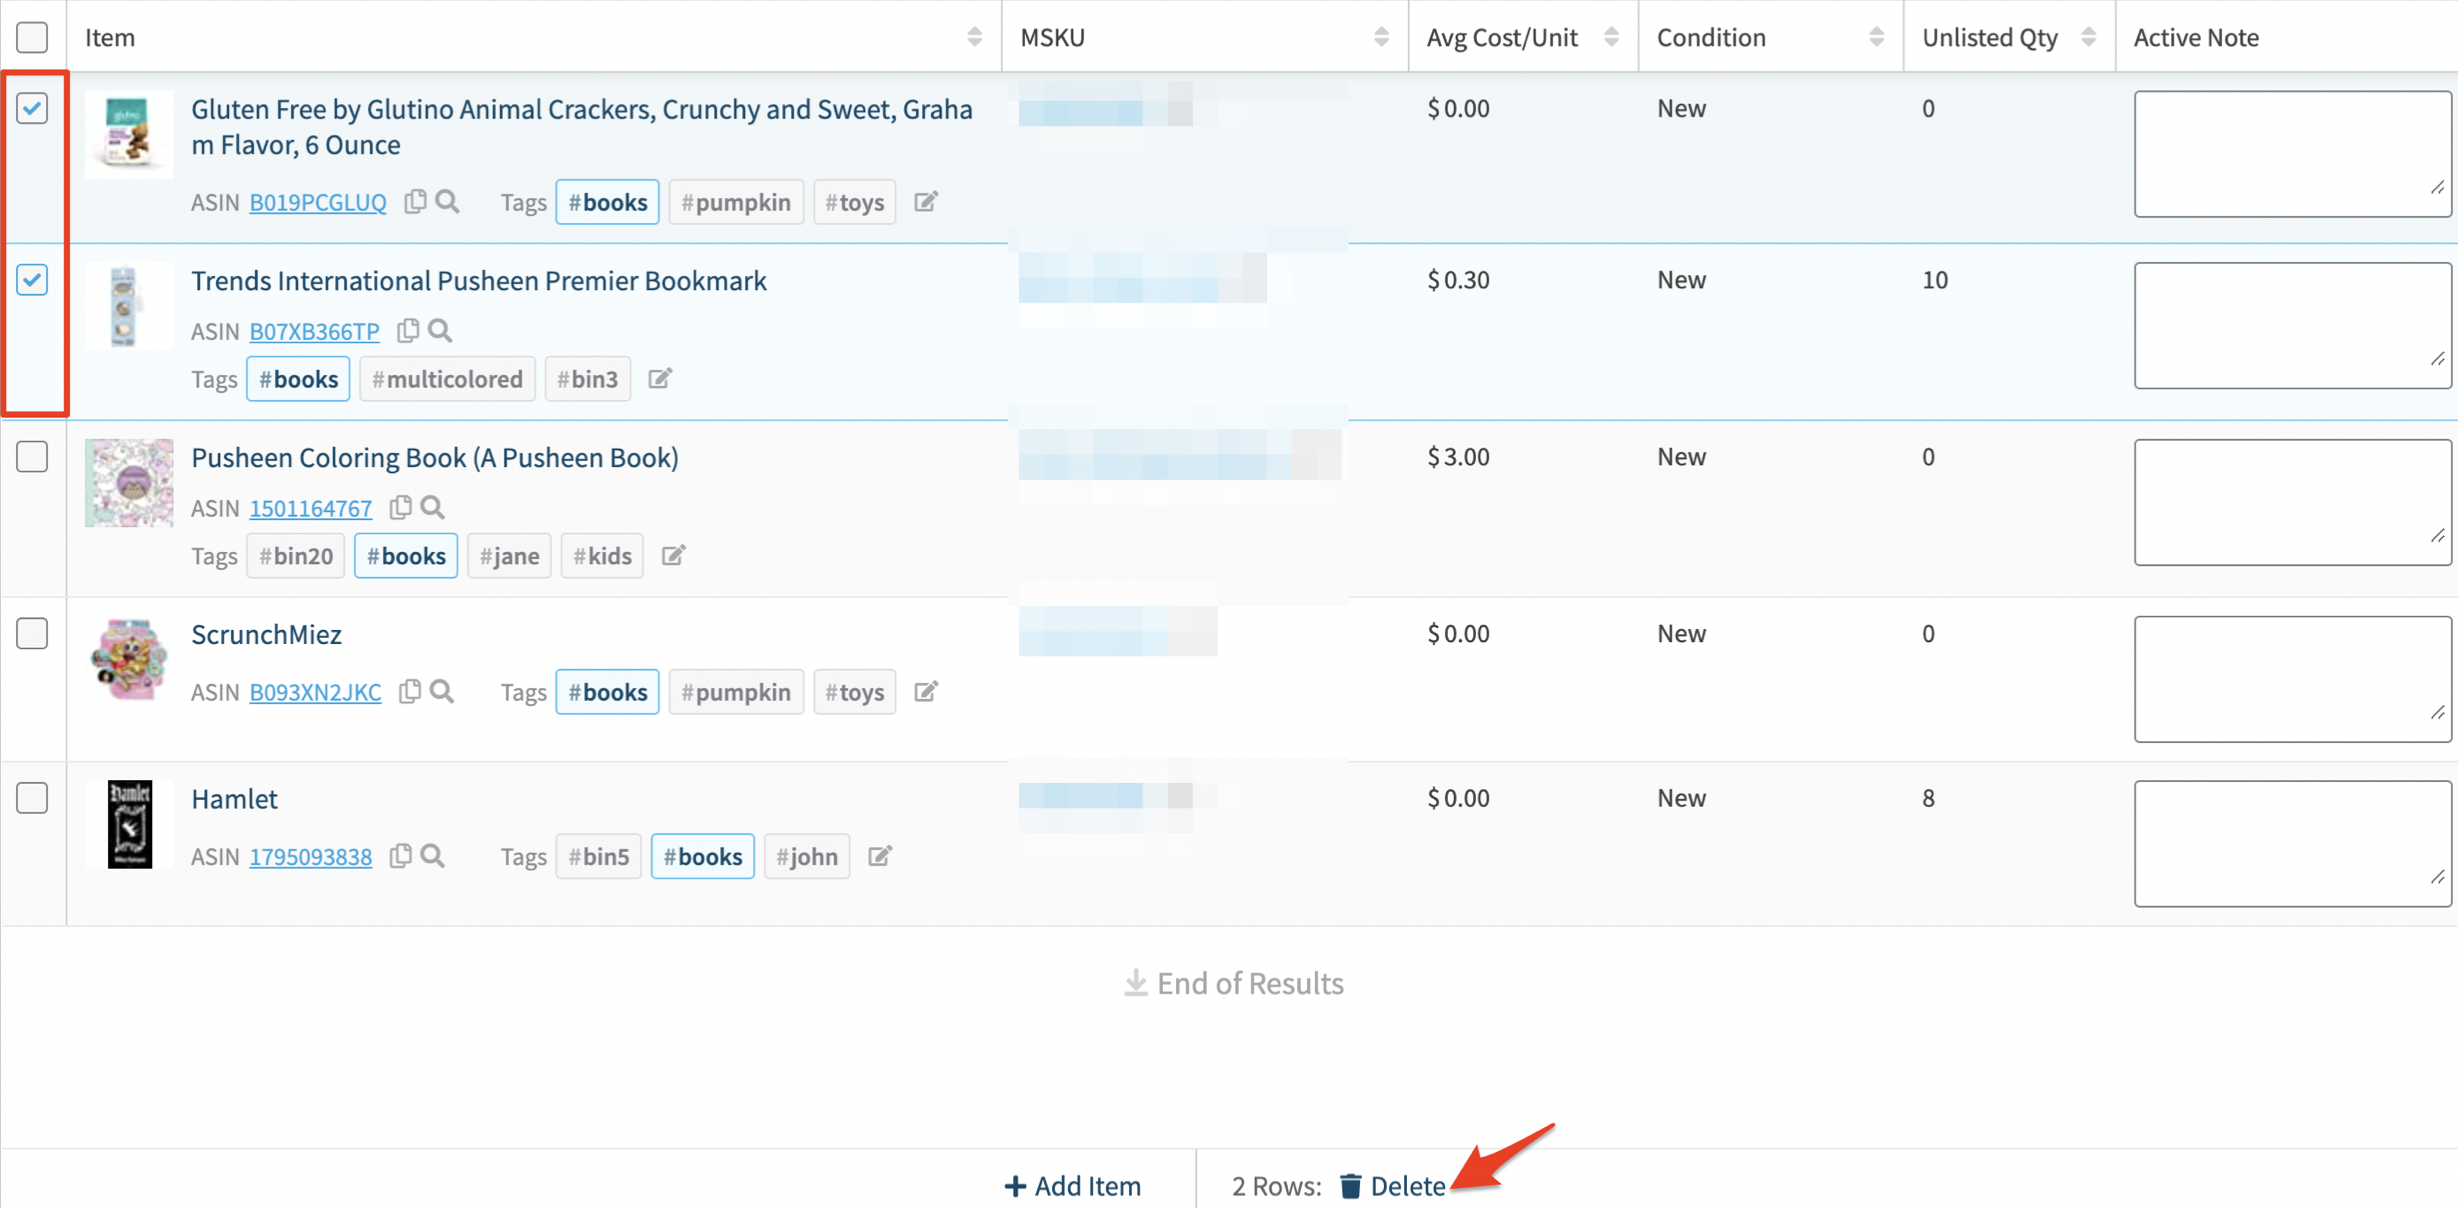Viewport: 2458px width, 1208px height.
Task: Click the ScrunchMiez product thumbnail
Action: pos(129,659)
